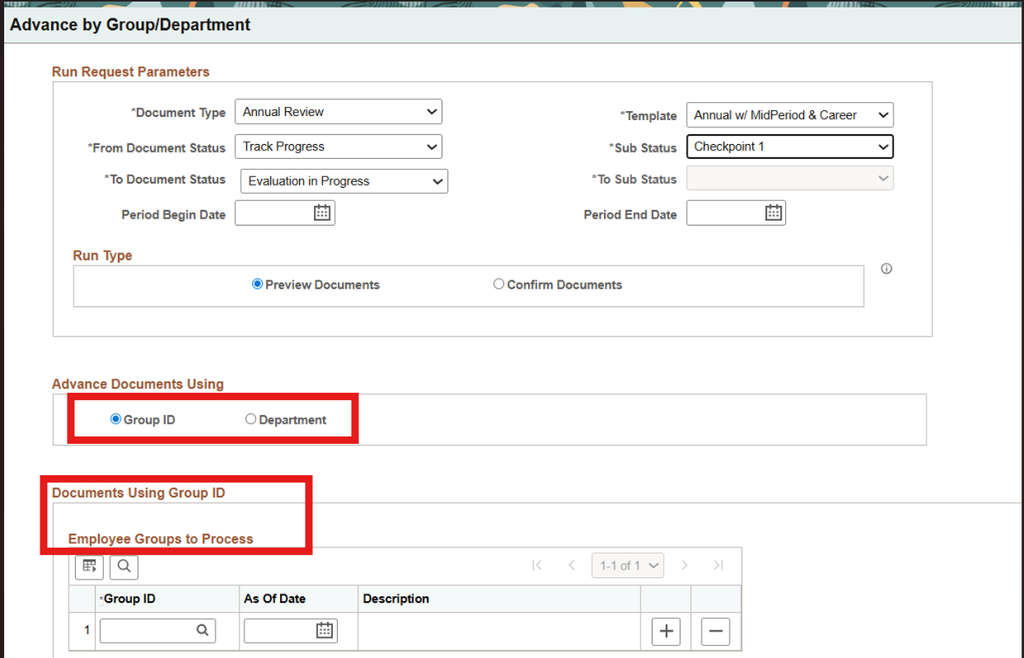
Task: Expand Sub Status Checkpoint 1 dropdown
Action: (790, 146)
